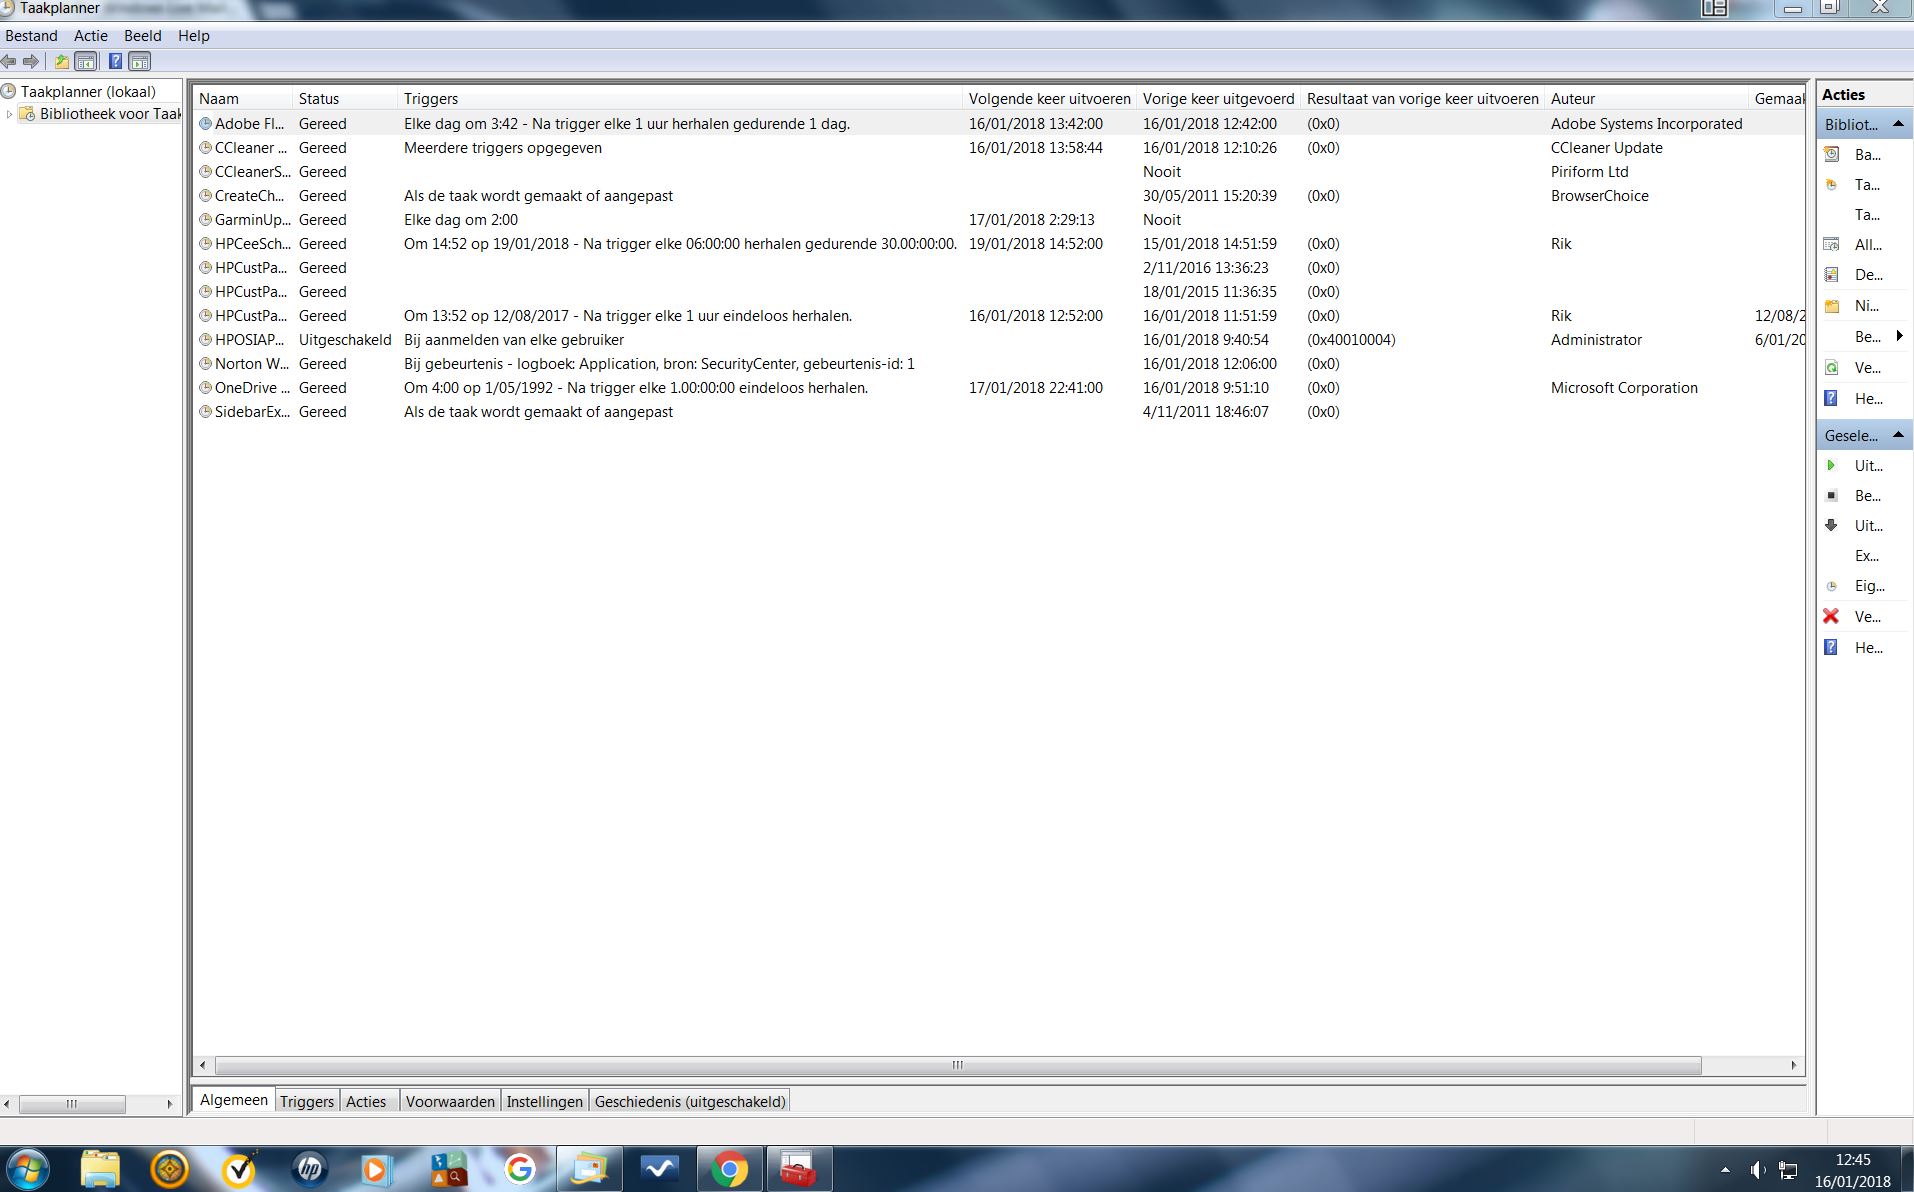Open Windows Start button
Image resolution: width=1914 pixels, height=1192 pixels.
27,1169
